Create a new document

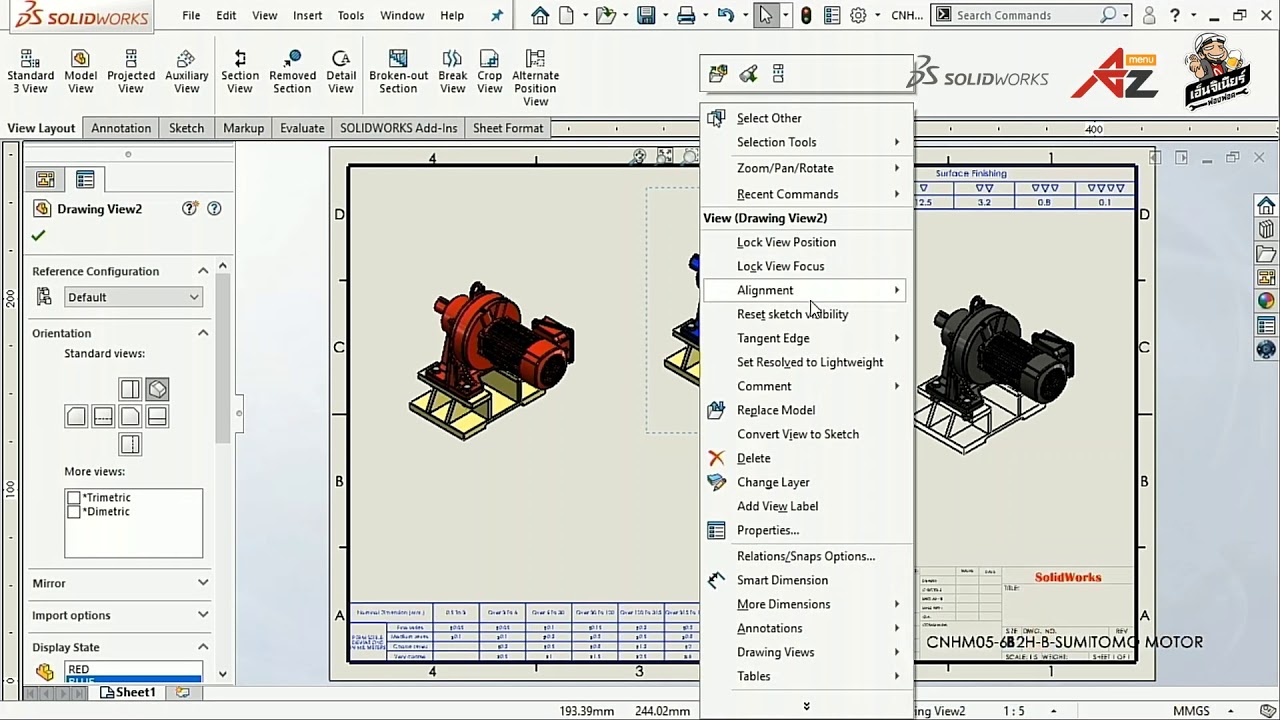tap(567, 15)
